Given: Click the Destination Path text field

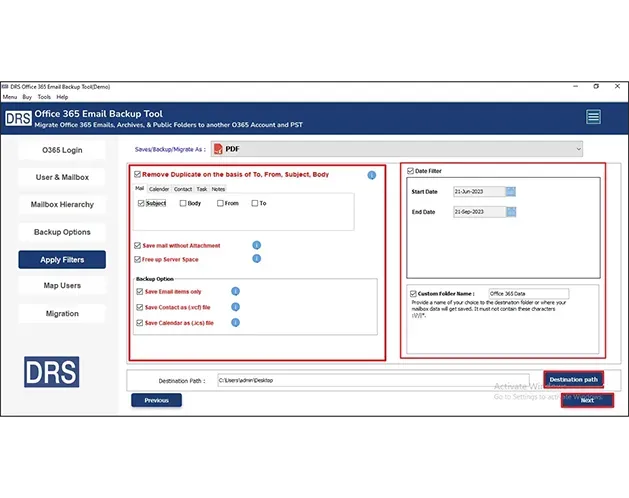Looking at the screenshot, I should (373, 380).
